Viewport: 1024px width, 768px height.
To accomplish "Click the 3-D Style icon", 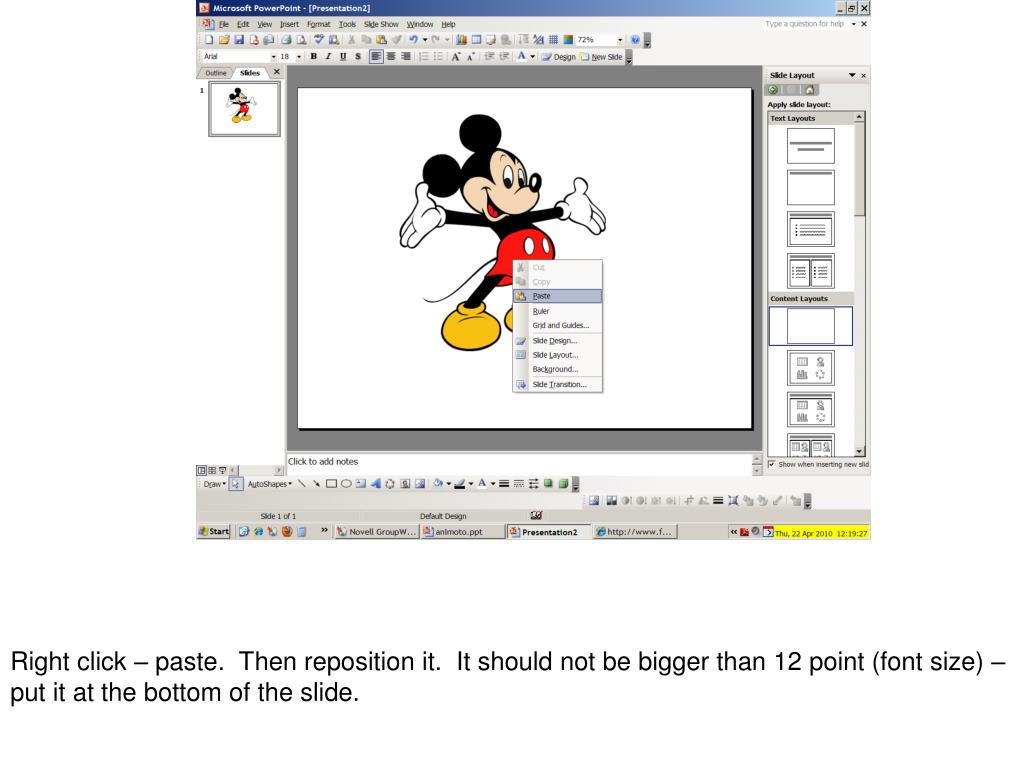I will tap(564, 484).
